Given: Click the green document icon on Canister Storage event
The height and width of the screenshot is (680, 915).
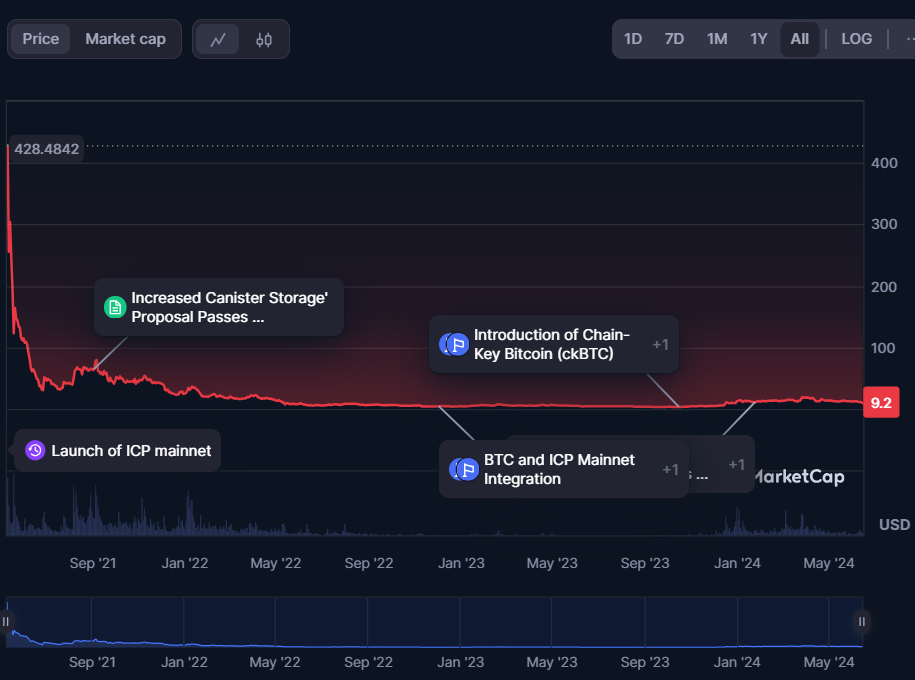Looking at the screenshot, I should coord(115,307).
